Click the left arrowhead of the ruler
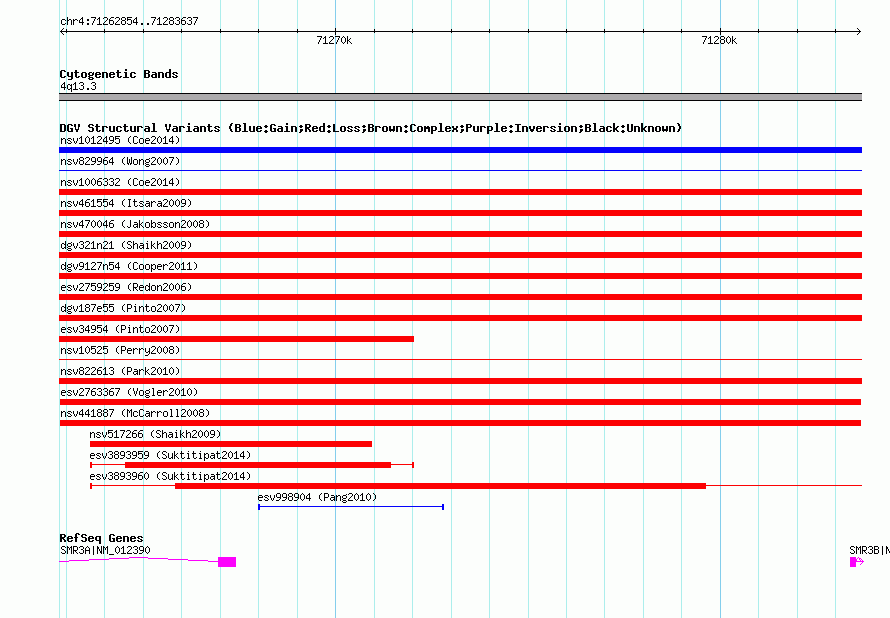This screenshot has width=890, height=618. point(63,31)
